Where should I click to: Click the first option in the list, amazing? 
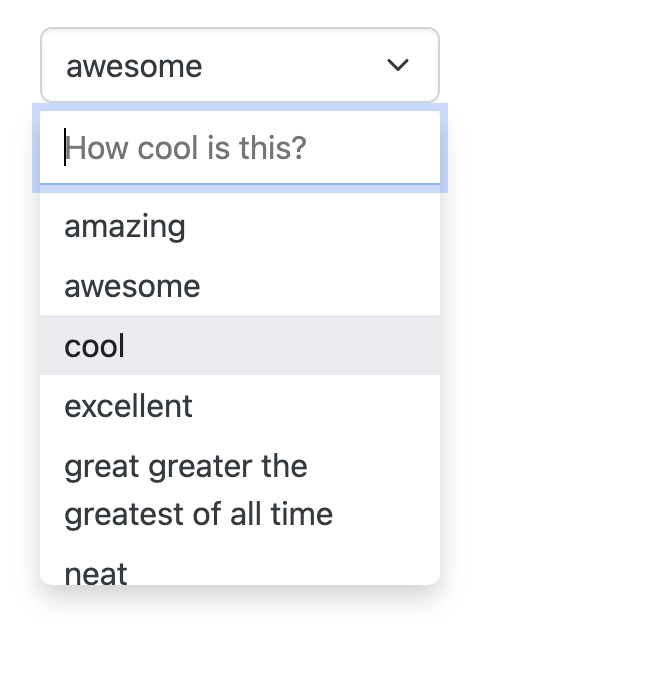click(239, 226)
